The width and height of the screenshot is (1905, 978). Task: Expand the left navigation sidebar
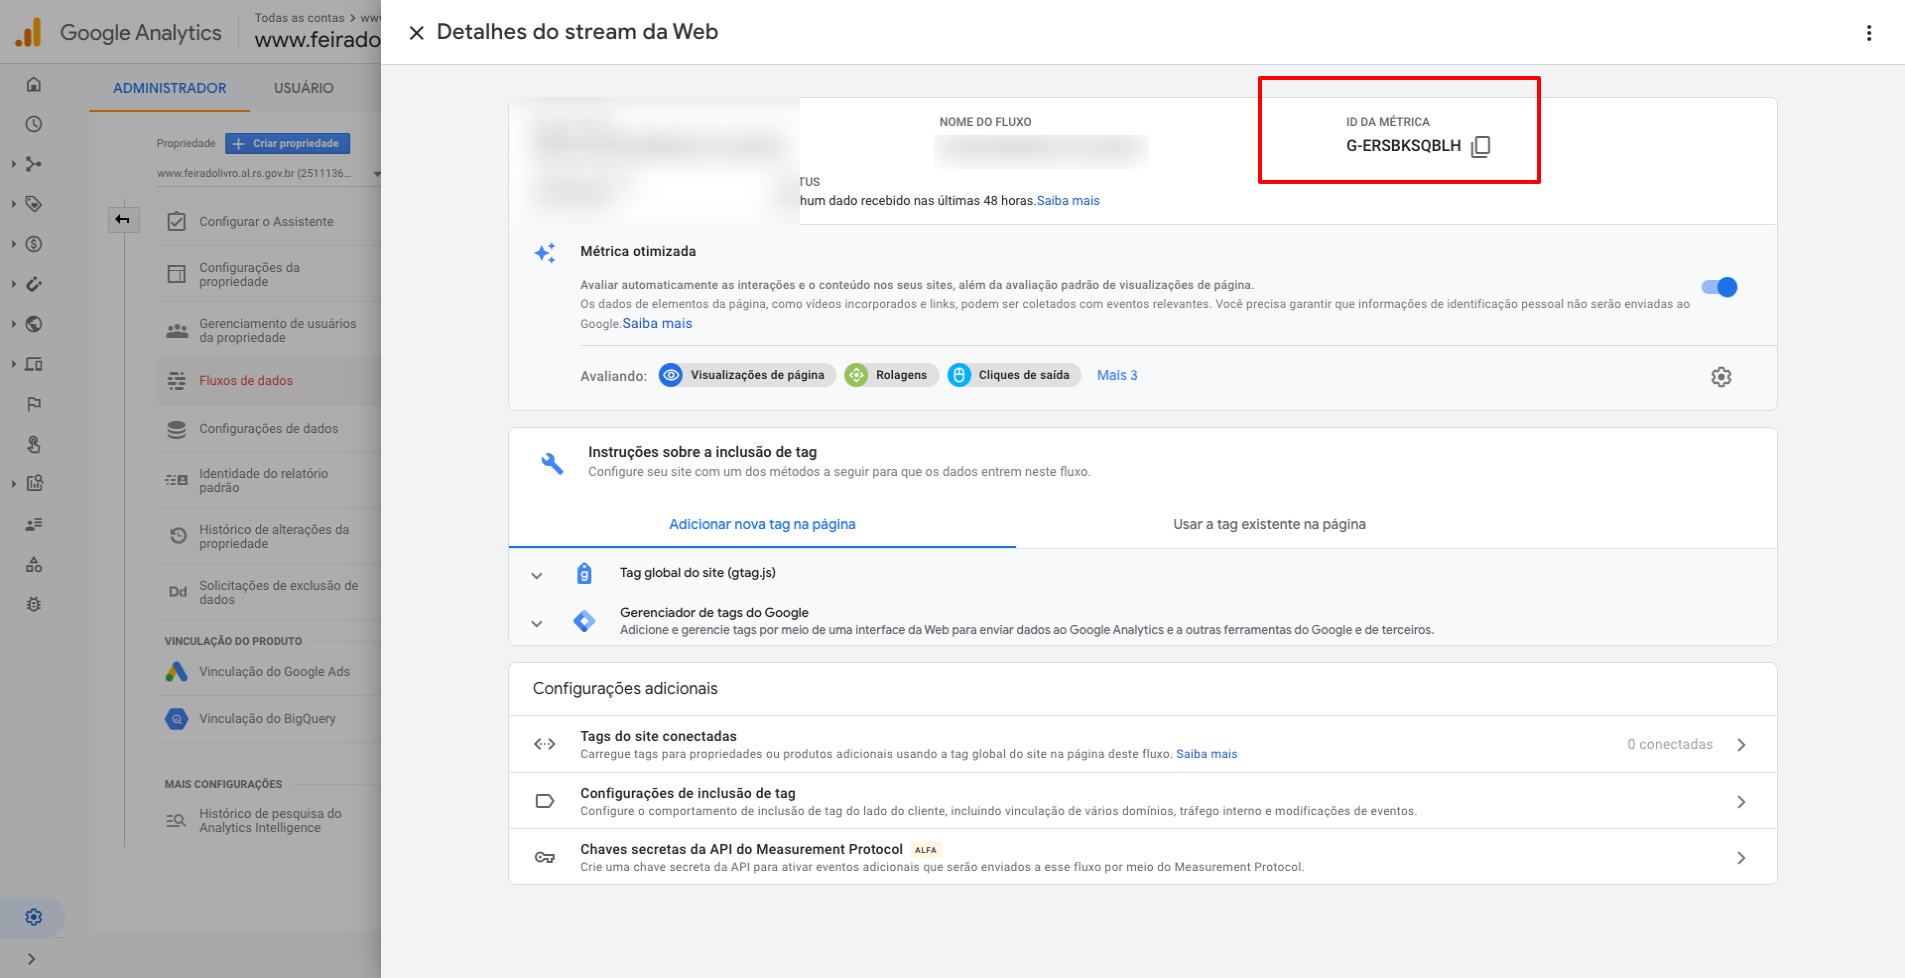[x=32, y=959]
